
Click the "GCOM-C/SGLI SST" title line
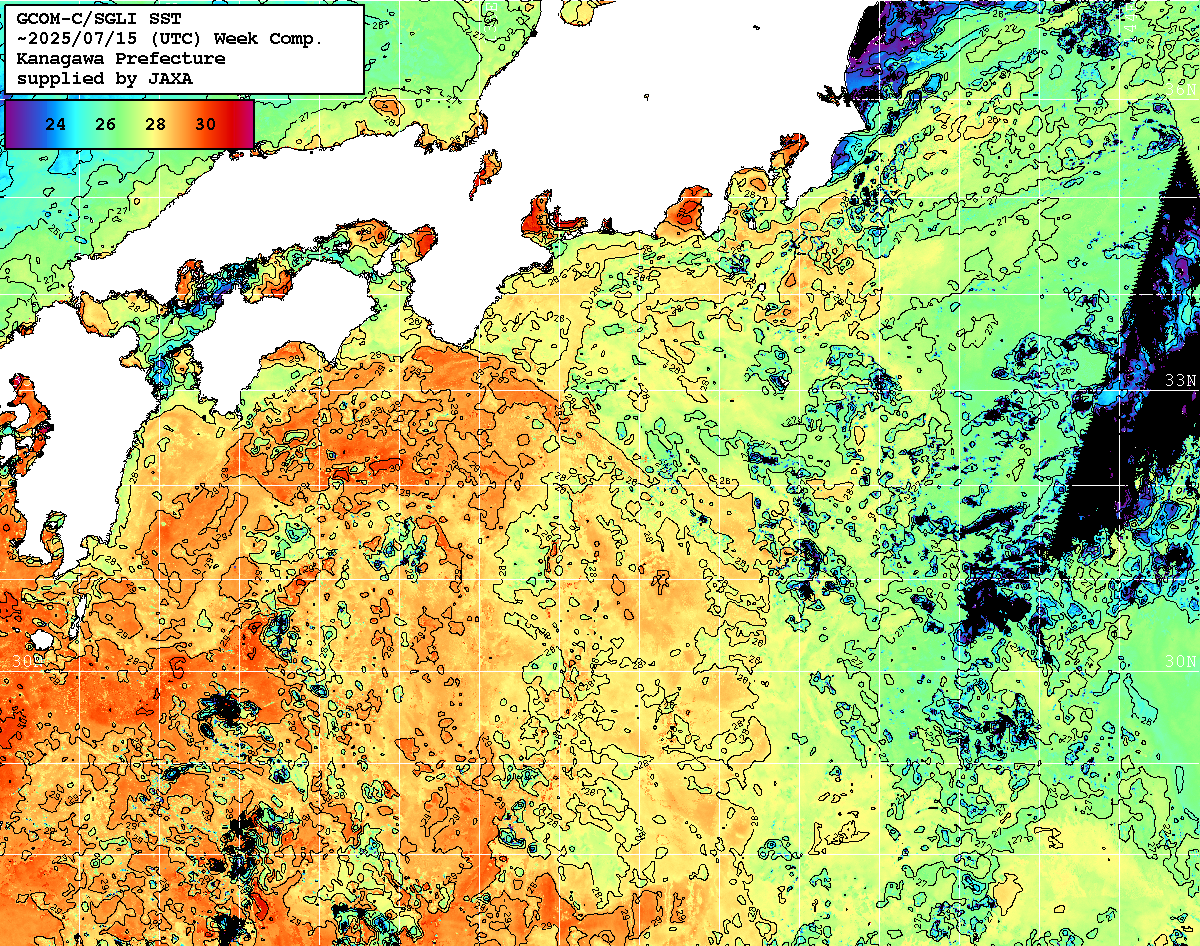(98, 18)
